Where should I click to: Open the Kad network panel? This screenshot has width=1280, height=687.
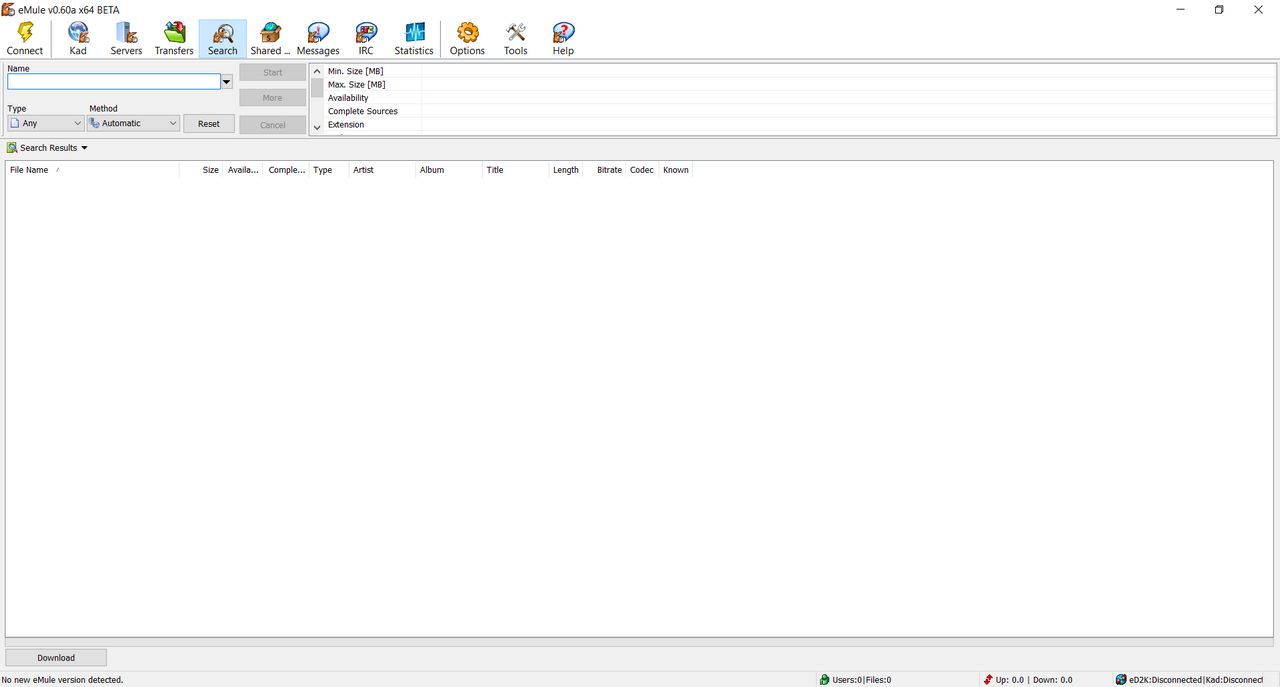pos(77,37)
